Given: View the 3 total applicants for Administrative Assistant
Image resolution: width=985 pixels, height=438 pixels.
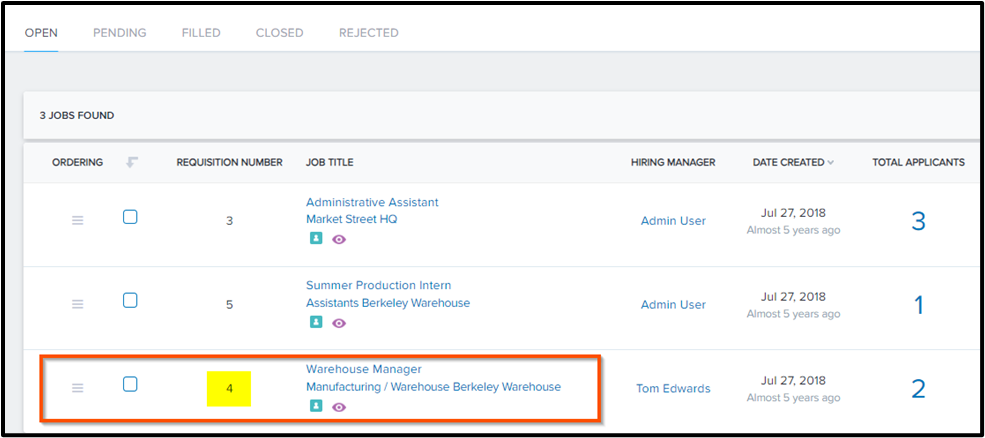Looking at the screenshot, I should pyautogui.click(x=918, y=221).
